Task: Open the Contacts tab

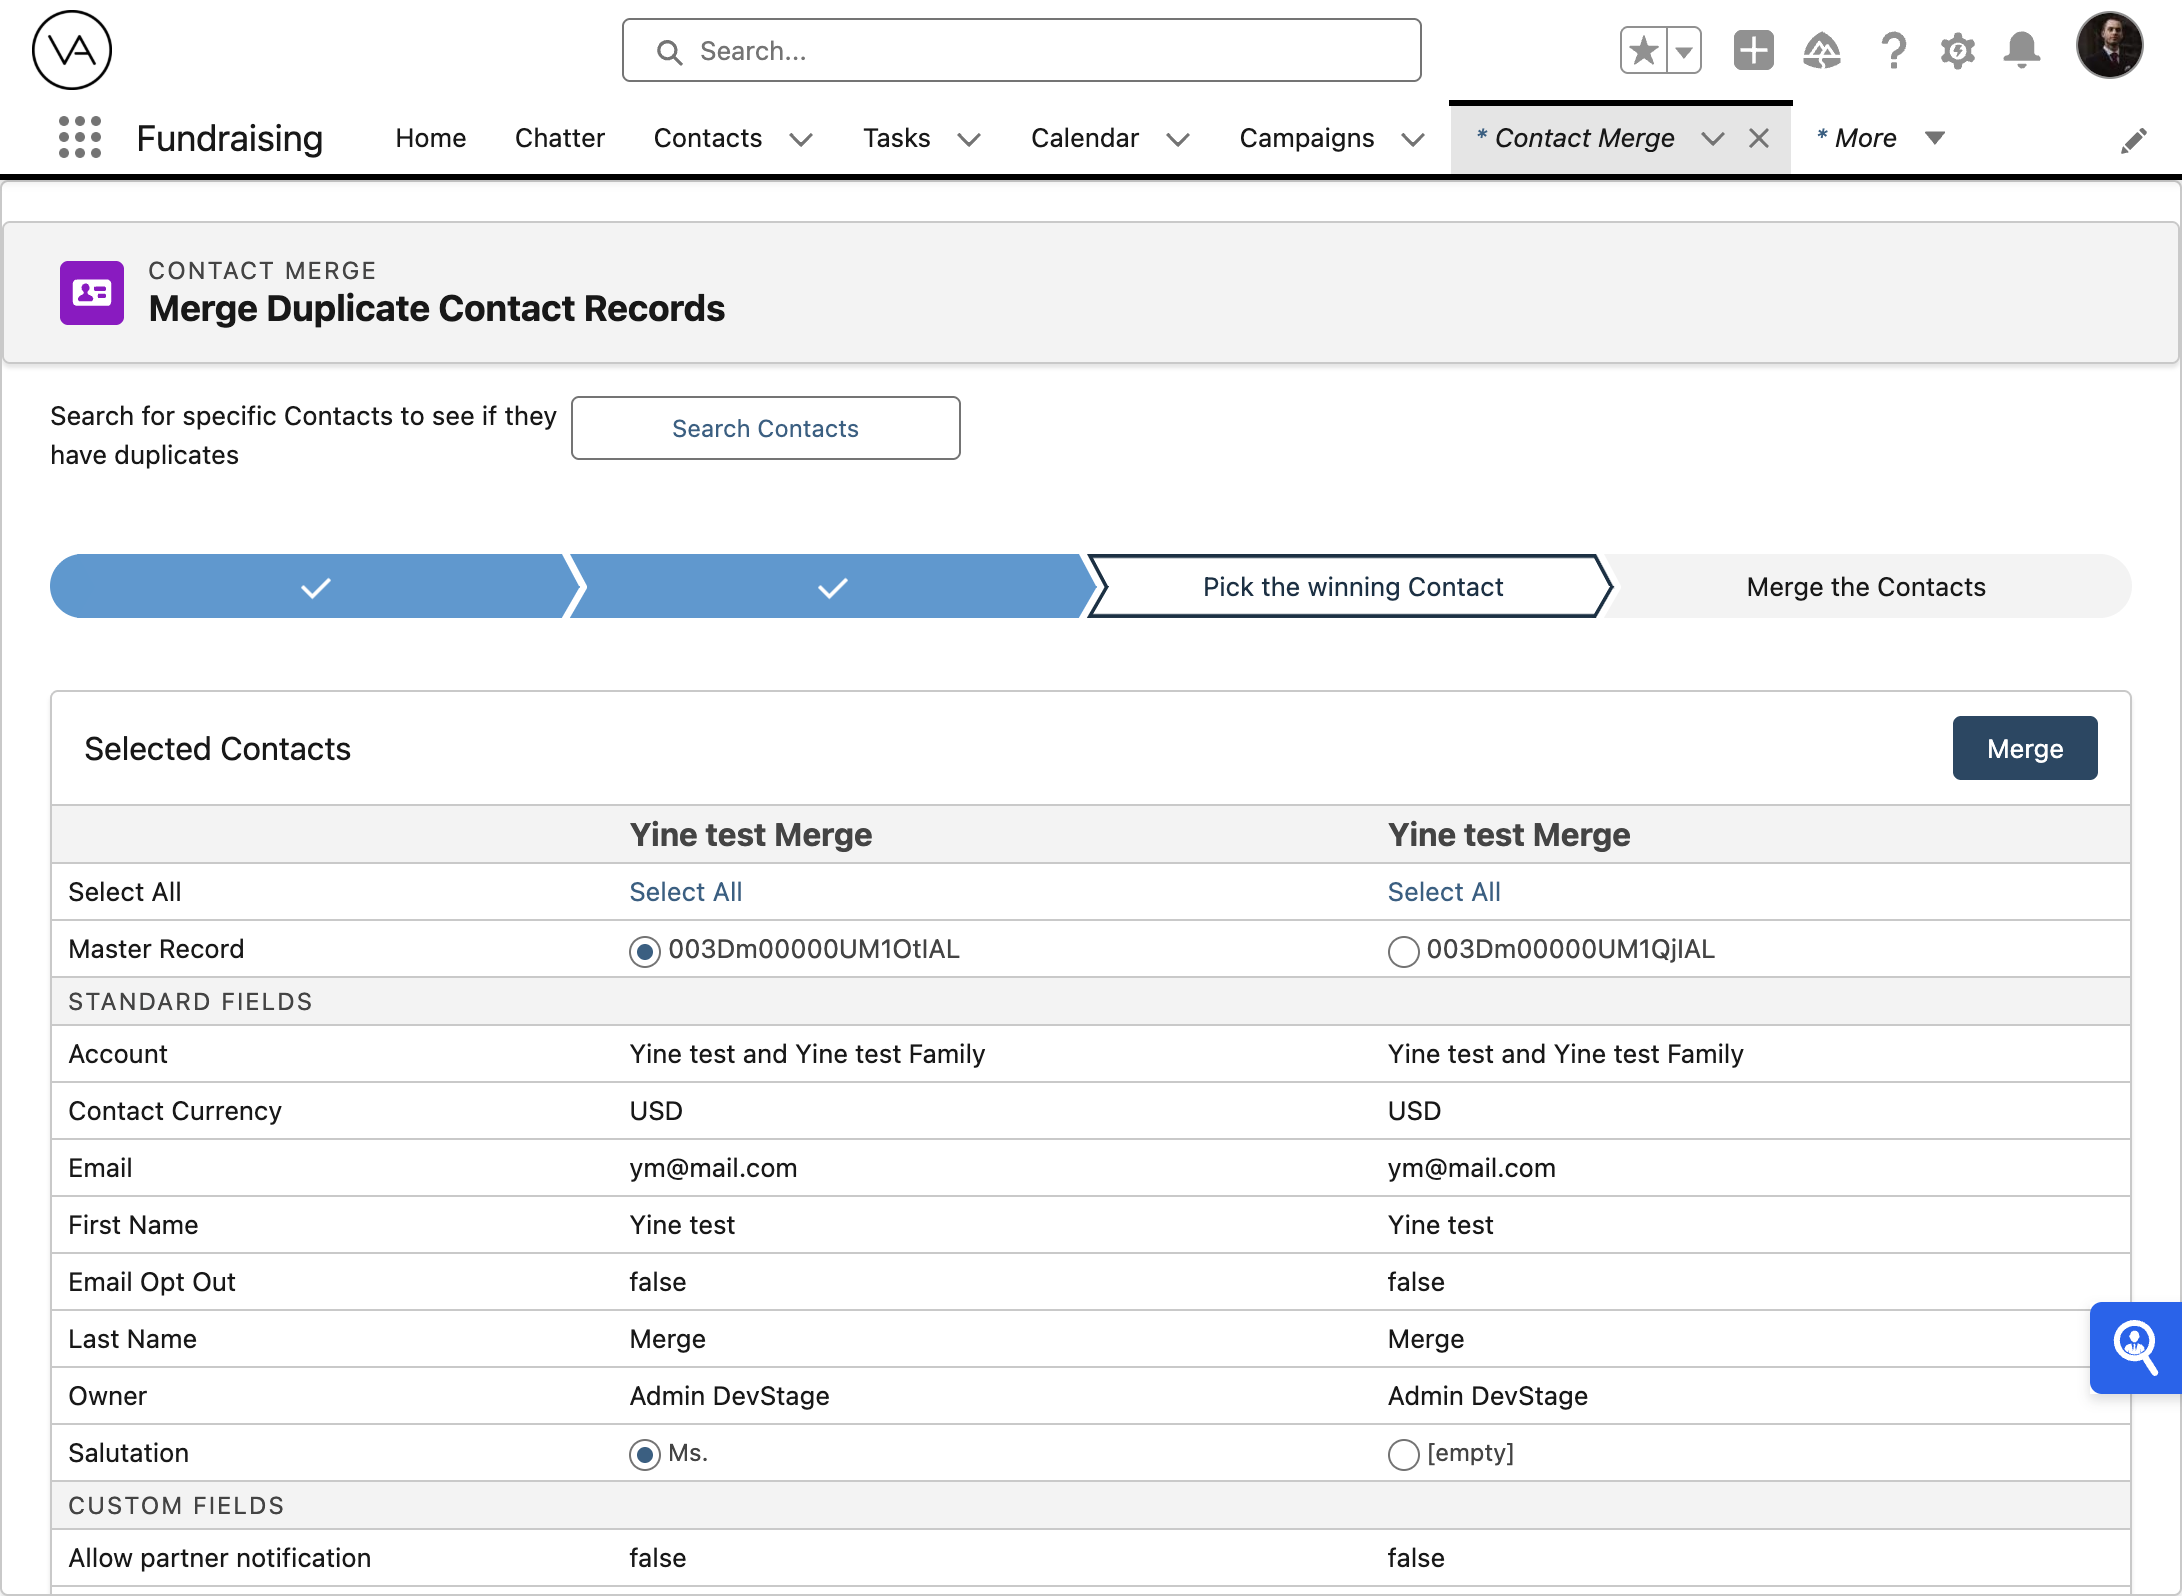Action: tap(708, 138)
